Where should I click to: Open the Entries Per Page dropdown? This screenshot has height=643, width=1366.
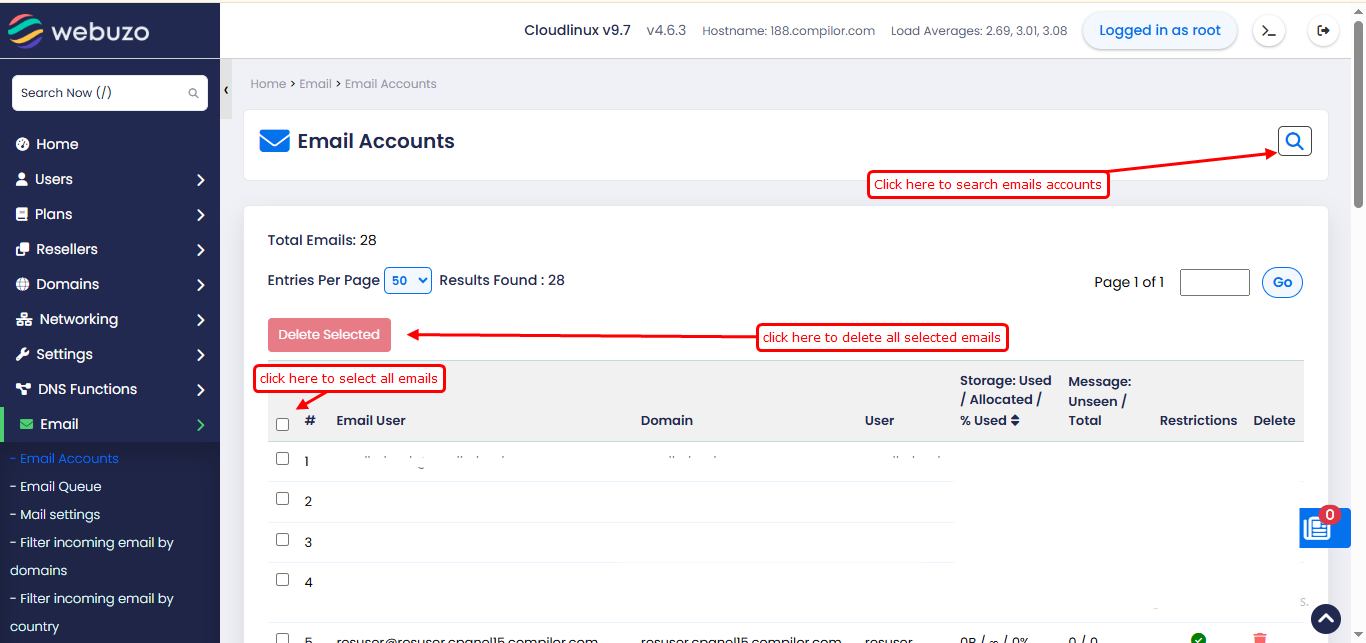tap(407, 281)
